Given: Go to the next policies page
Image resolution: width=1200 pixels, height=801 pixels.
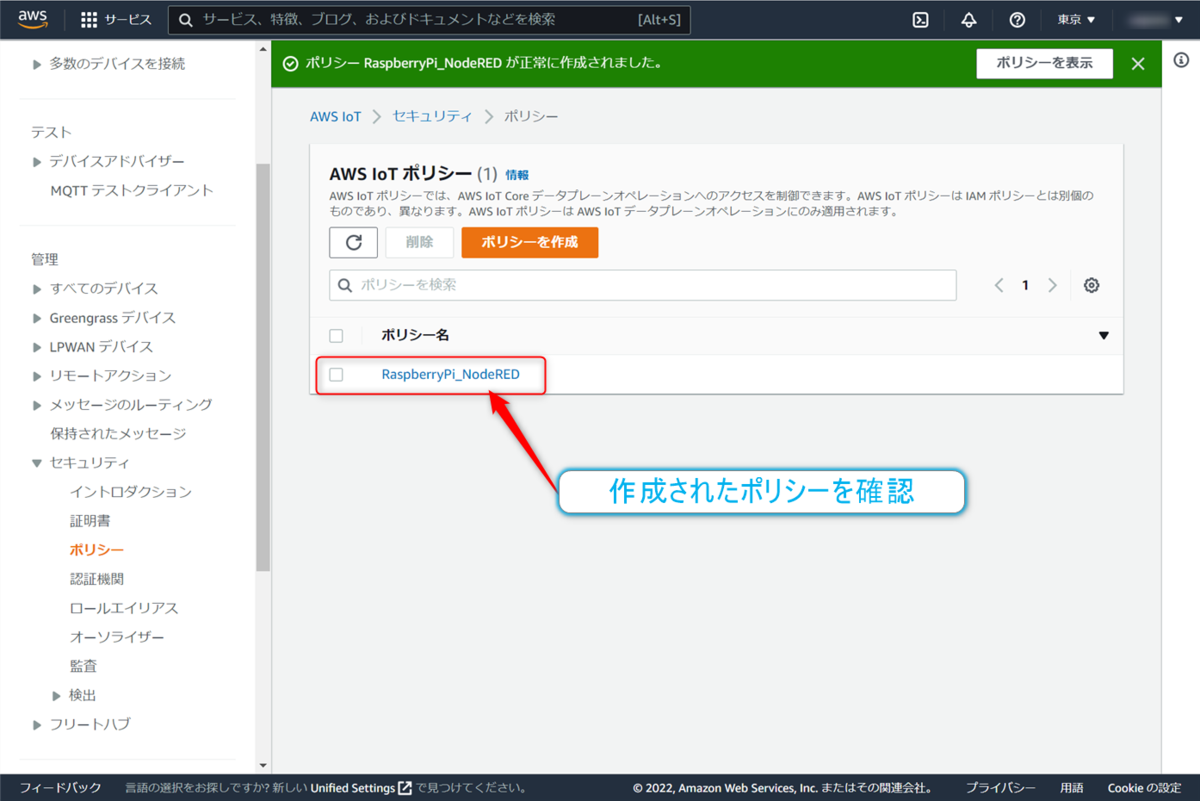Looking at the screenshot, I should [x=1052, y=285].
